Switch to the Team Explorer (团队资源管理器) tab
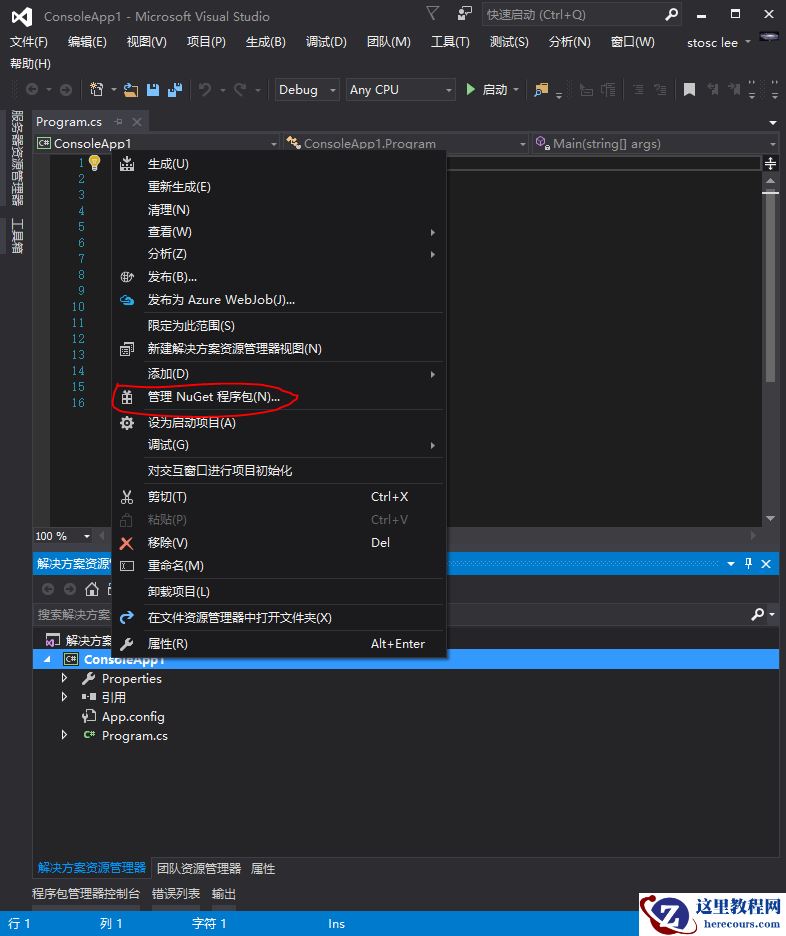The width and height of the screenshot is (786, 936). click(x=199, y=868)
